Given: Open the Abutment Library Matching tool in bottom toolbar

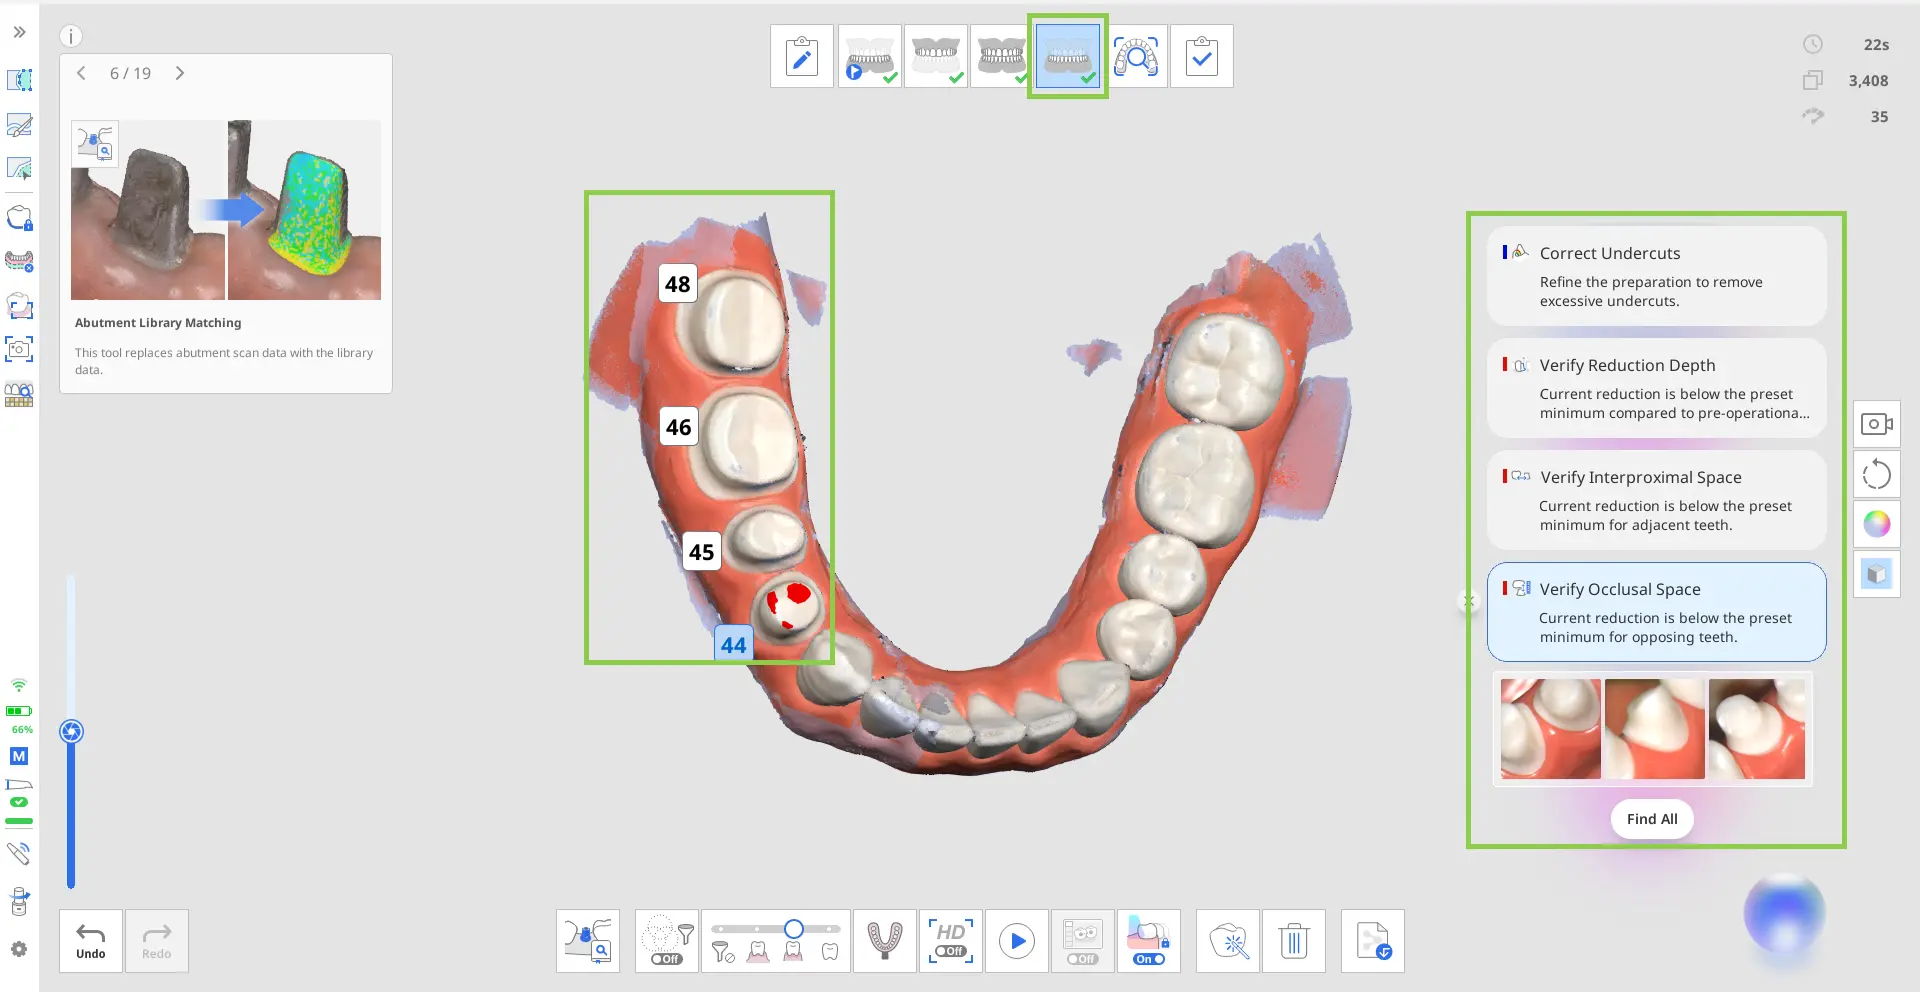Looking at the screenshot, I should (588, 941).
